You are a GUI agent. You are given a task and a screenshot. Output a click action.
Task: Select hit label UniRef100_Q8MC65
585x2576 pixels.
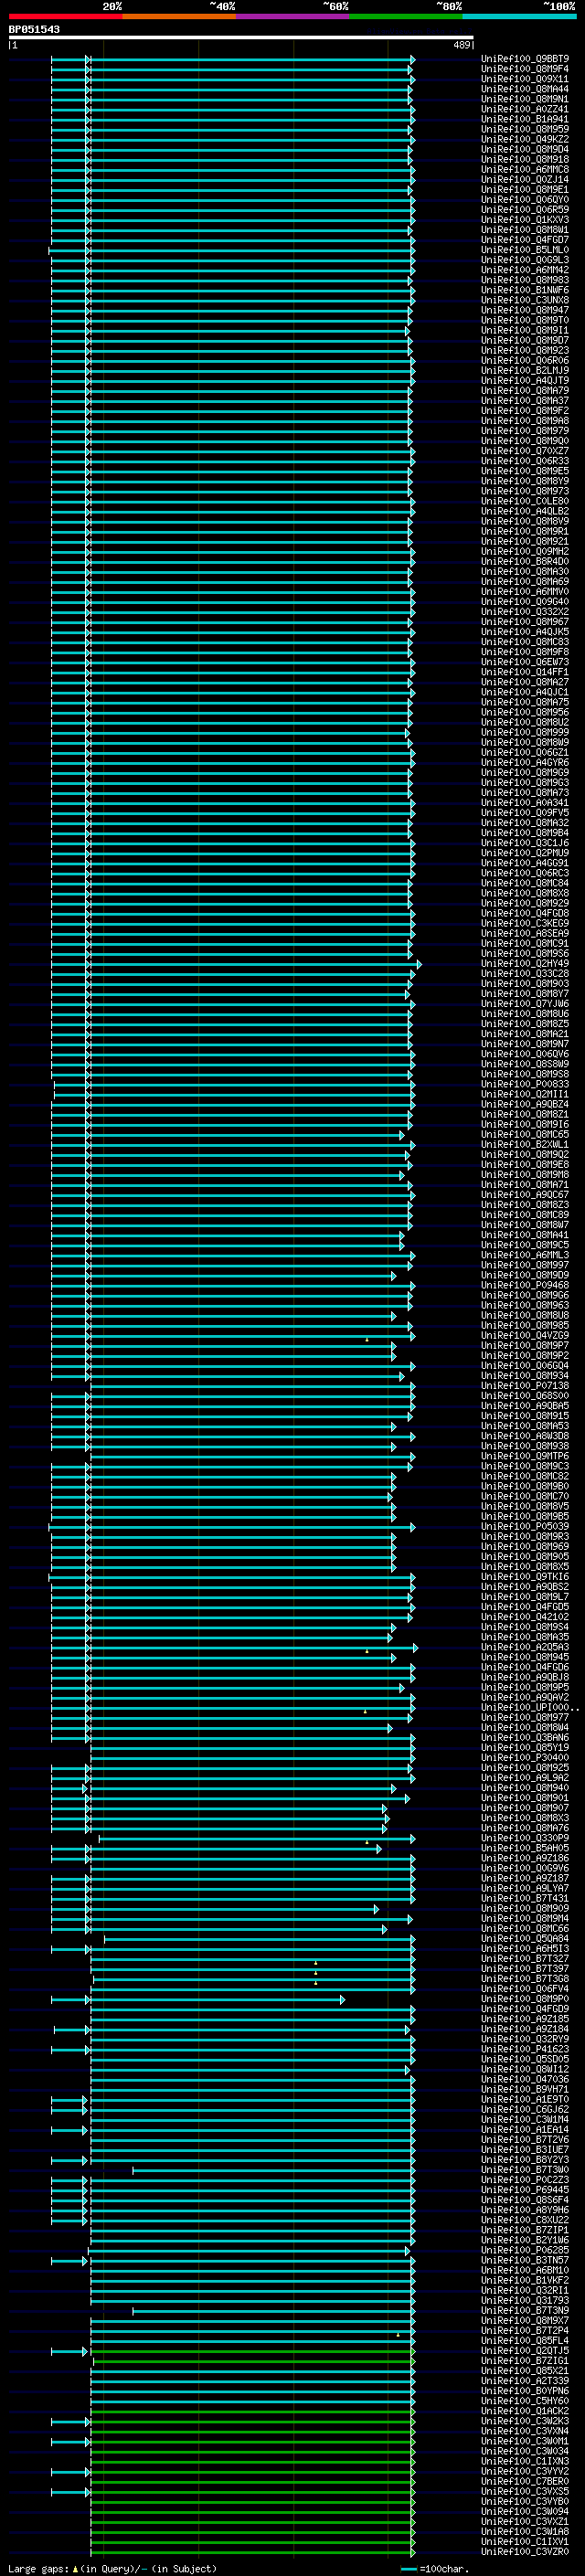coord(525,1135)
